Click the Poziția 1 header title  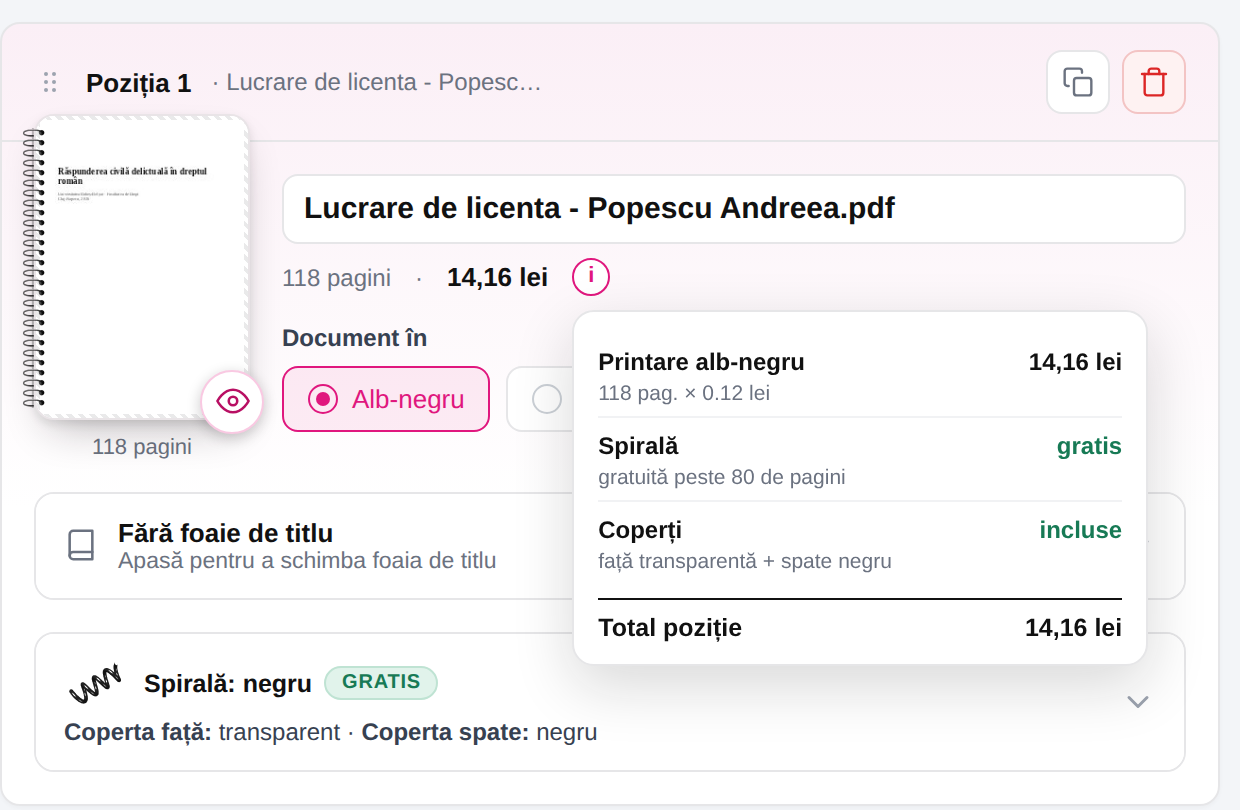click(x=138, y=83)
